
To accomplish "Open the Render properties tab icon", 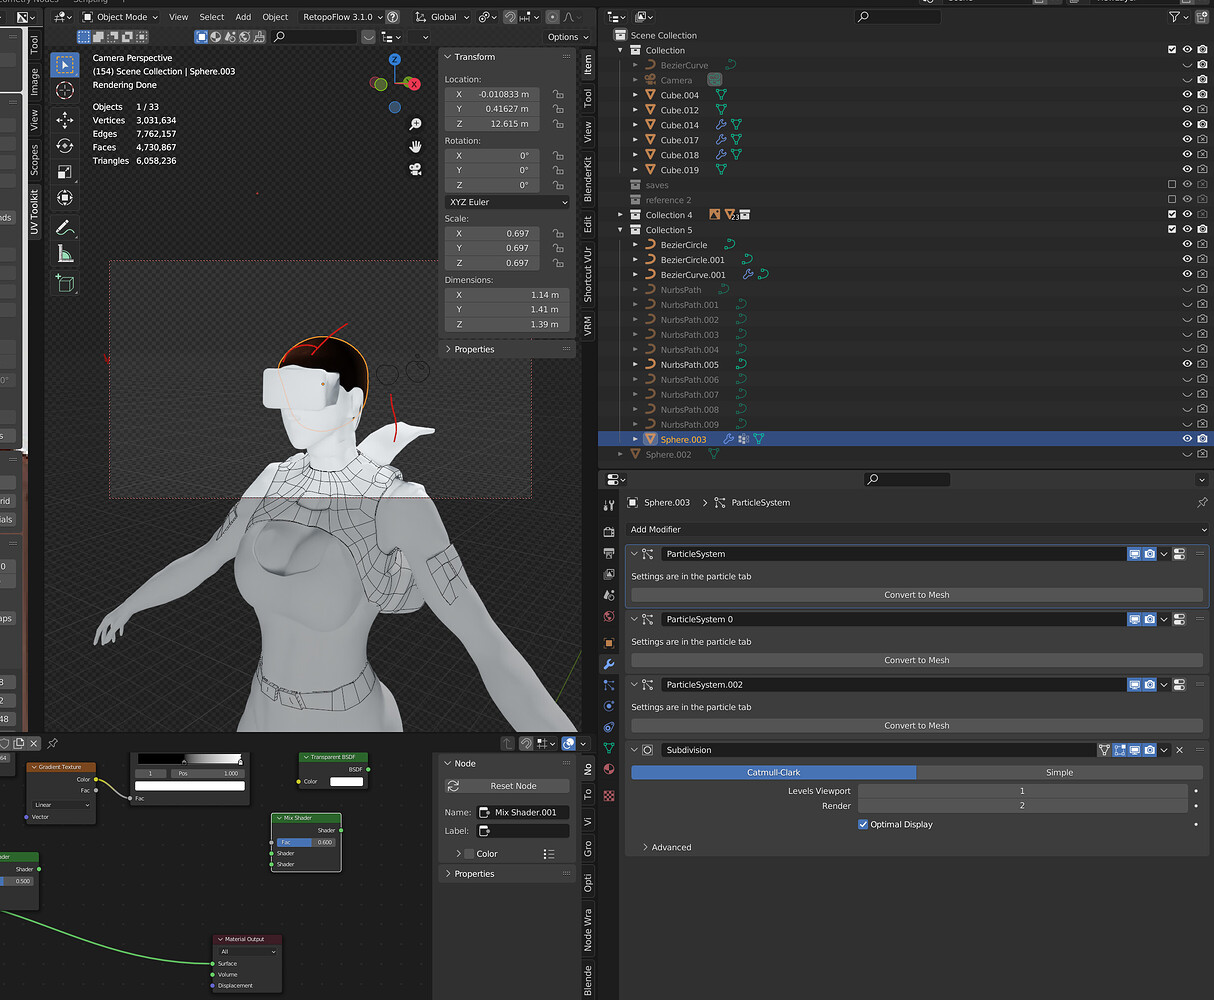I will tap(608, 531).
